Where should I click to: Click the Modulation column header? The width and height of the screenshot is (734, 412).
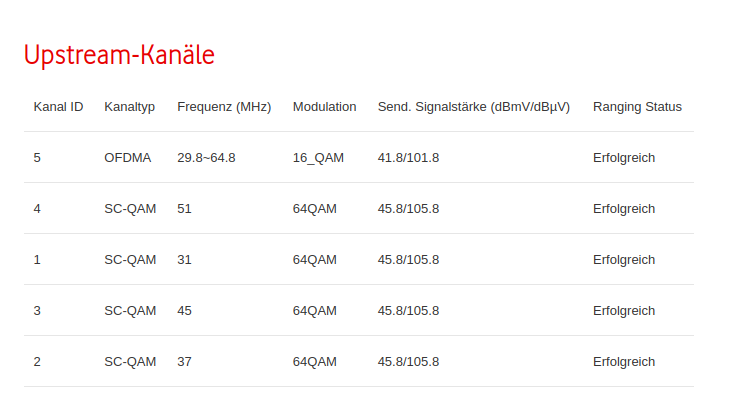[324, 107]
